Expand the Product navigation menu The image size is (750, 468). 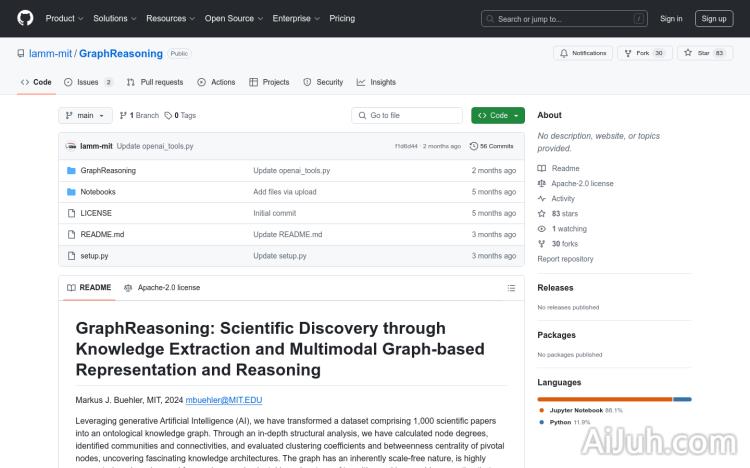[x=63, y=18]
